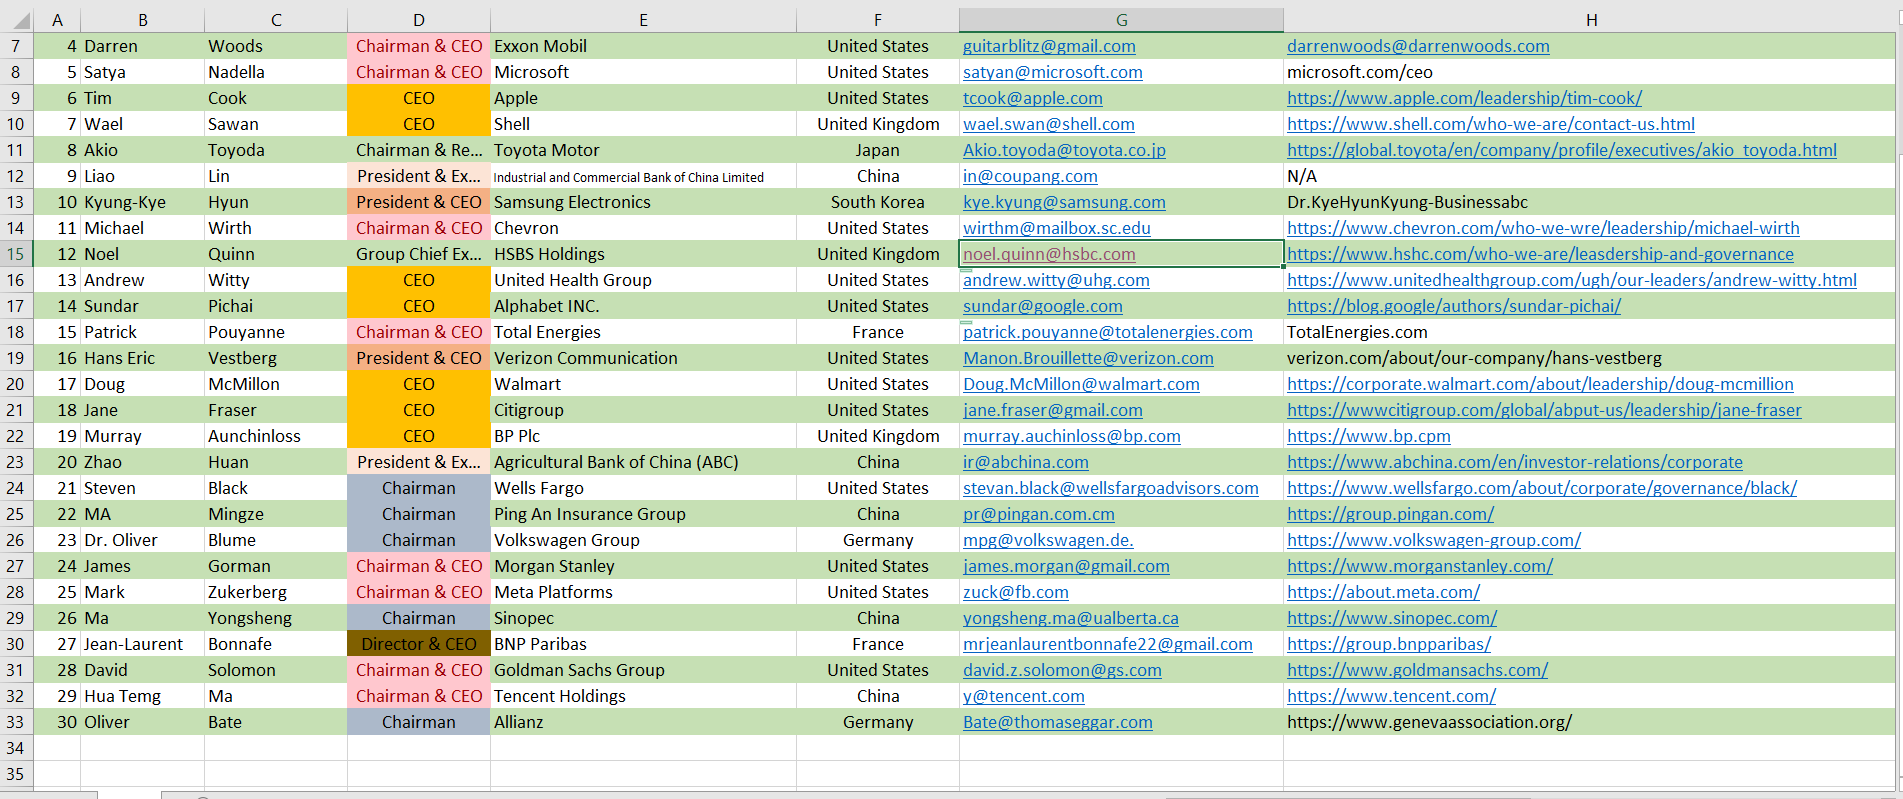This screenshot has height=799, width=1903.
Task: Select the Director & CEO title cell
Action: (419, 644)
